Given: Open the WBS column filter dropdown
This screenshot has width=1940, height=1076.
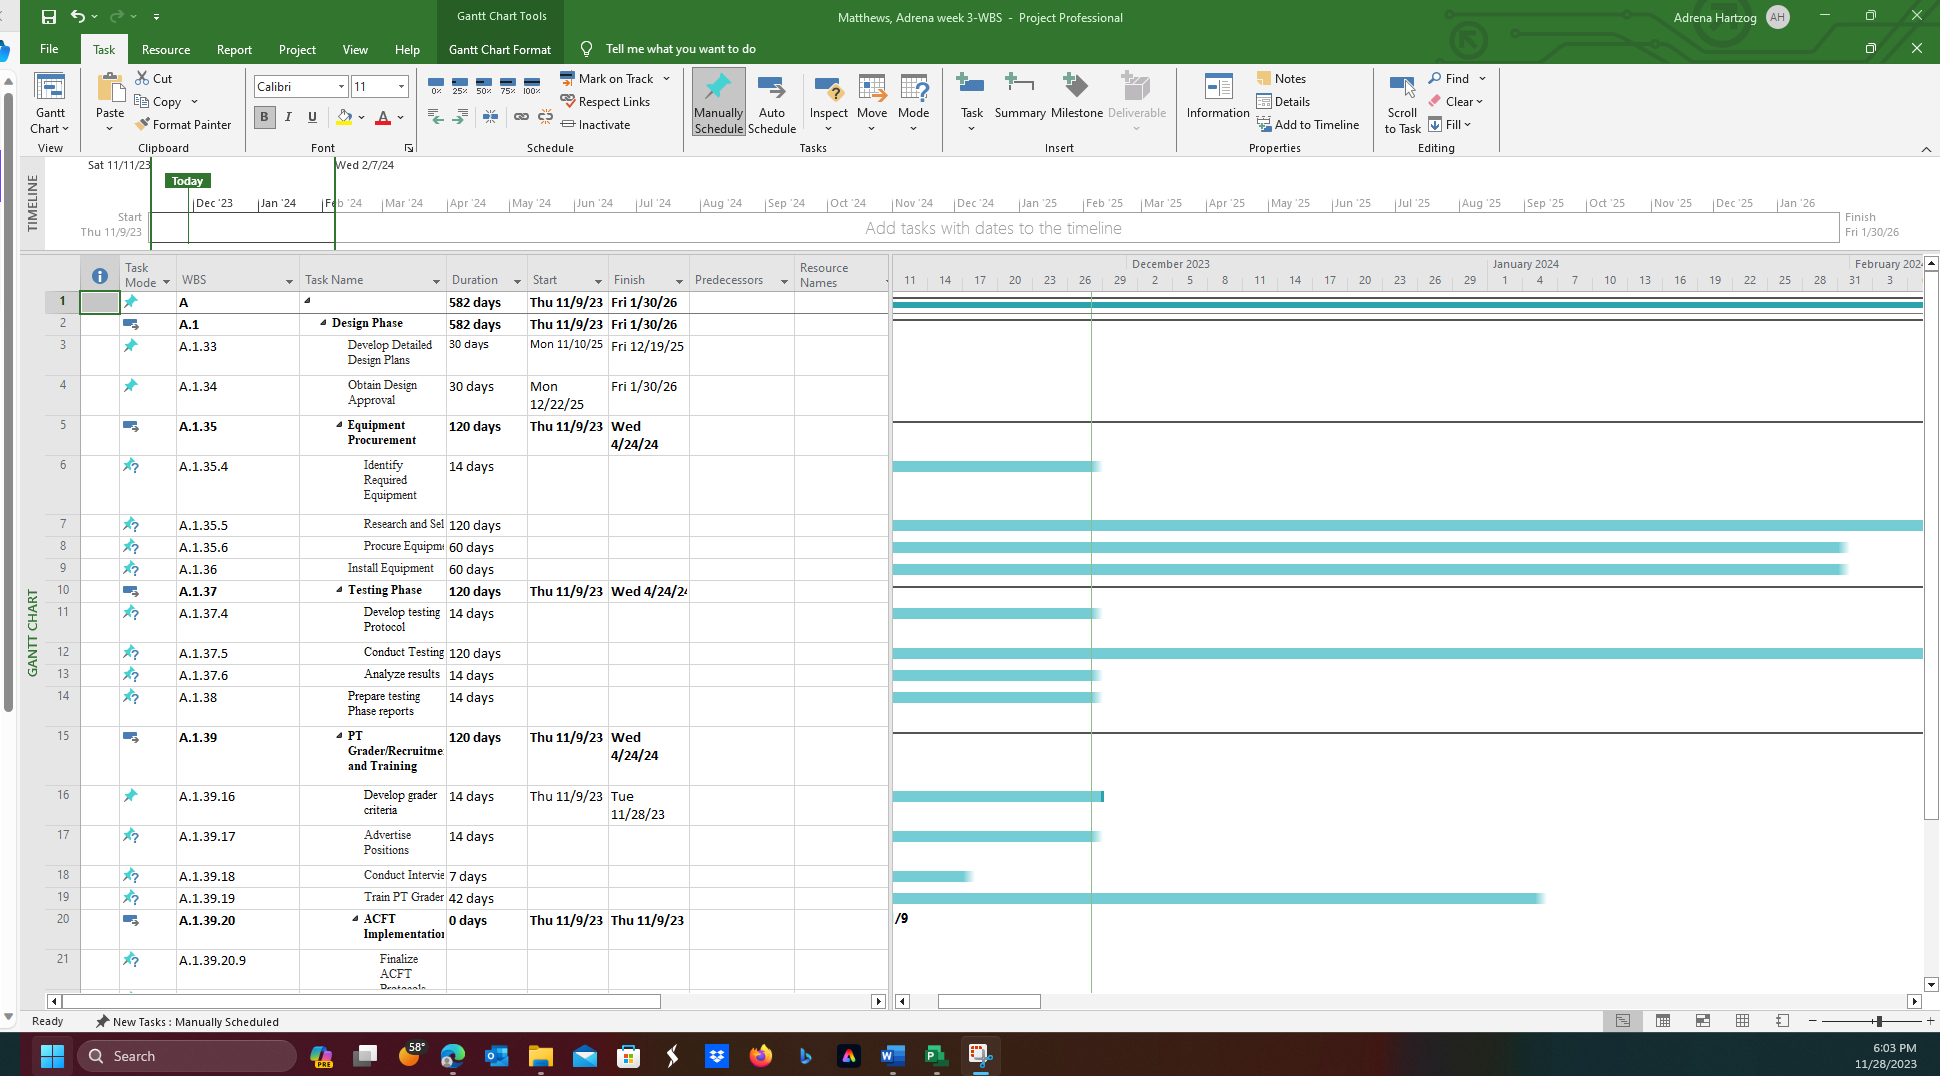Looking at the screenshot, I should pos(289,282).
